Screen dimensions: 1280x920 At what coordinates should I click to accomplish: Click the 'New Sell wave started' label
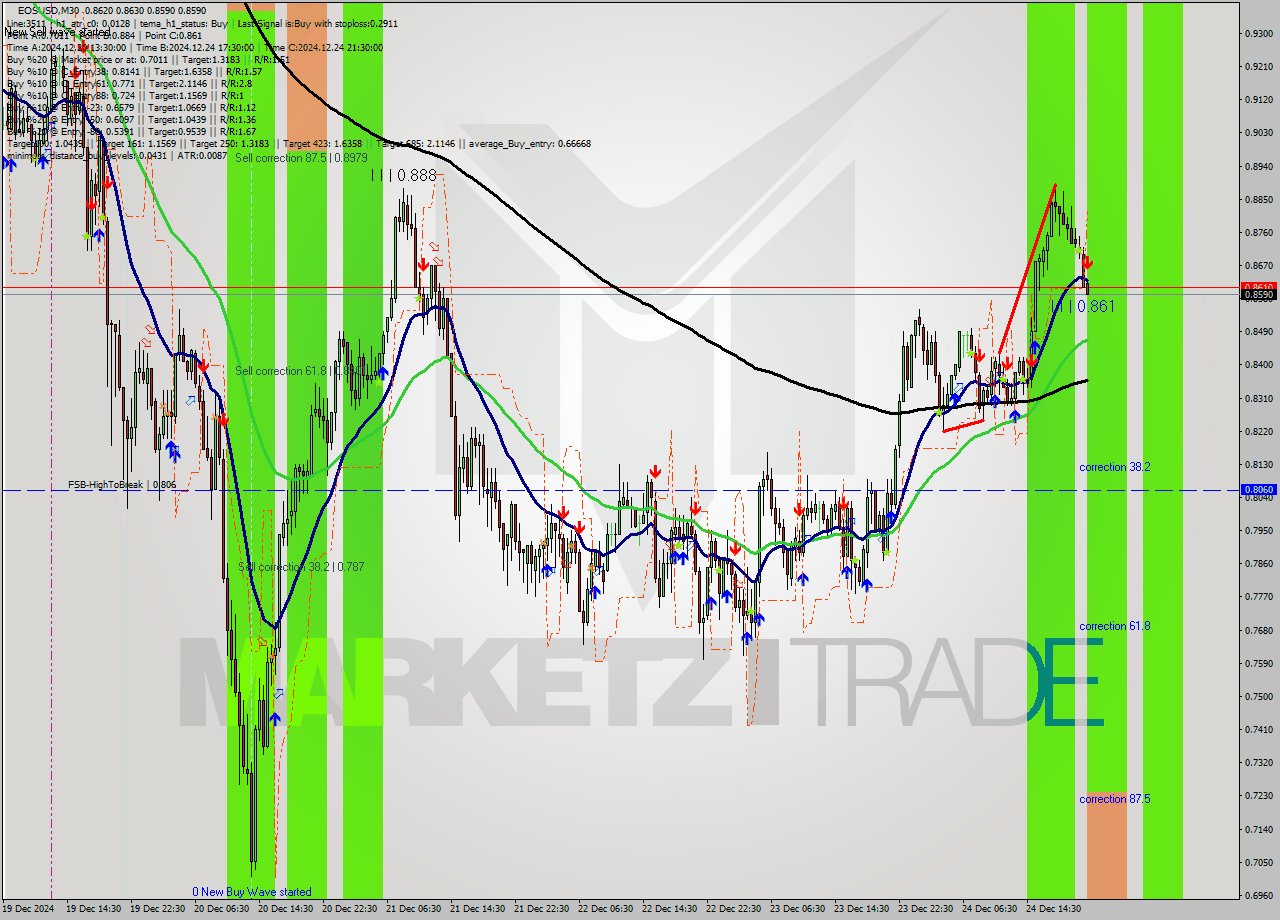coord(57,33)
